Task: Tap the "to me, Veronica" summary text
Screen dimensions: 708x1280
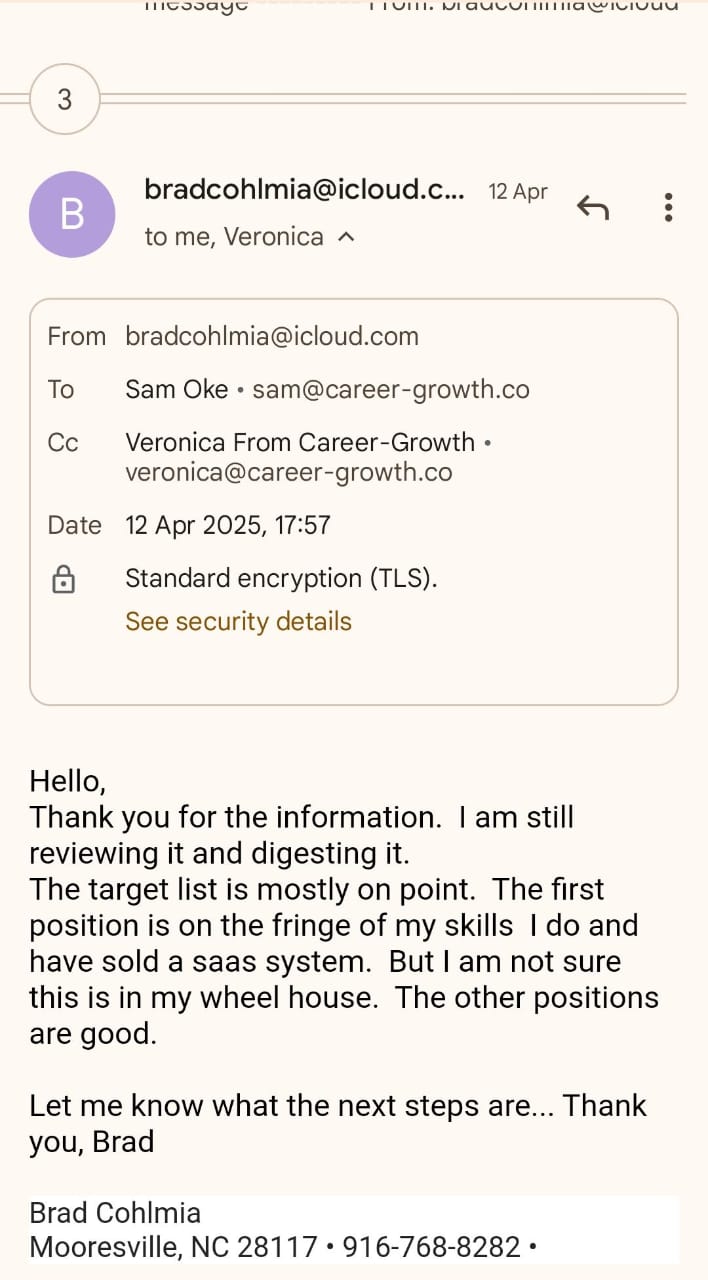Action: [234, 237]
